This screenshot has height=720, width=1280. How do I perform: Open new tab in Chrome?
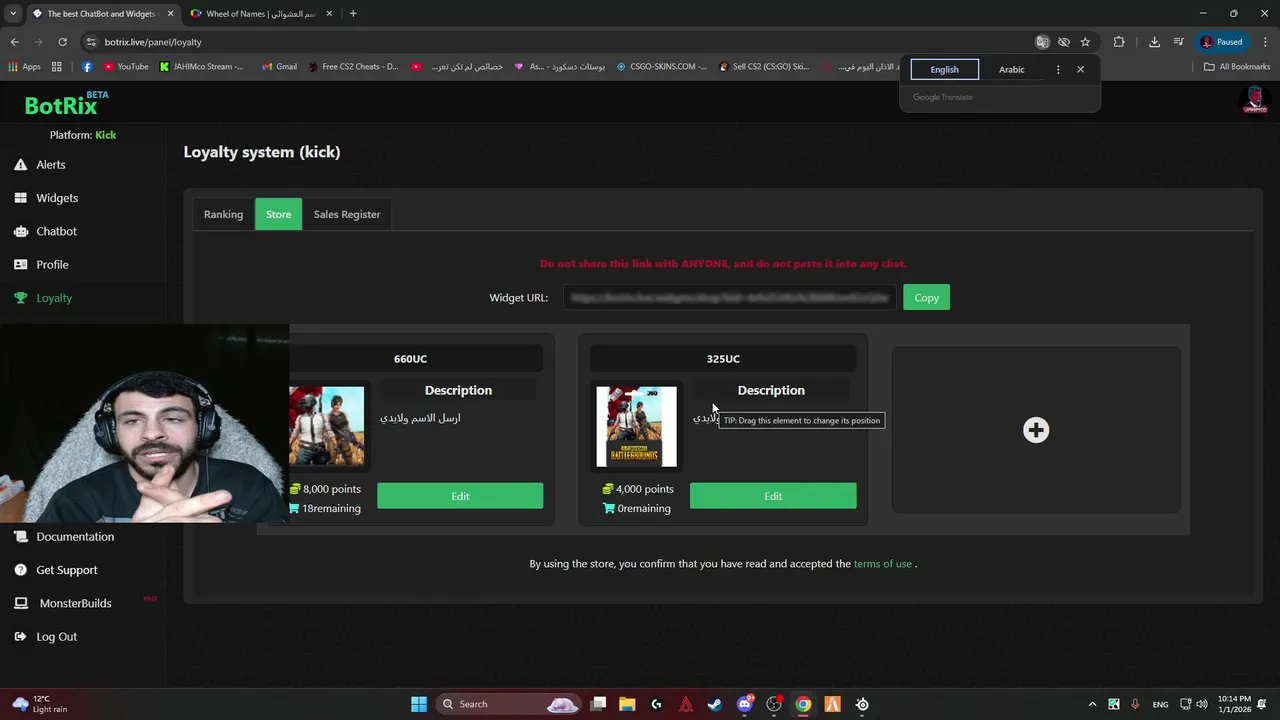coord(353,14)
